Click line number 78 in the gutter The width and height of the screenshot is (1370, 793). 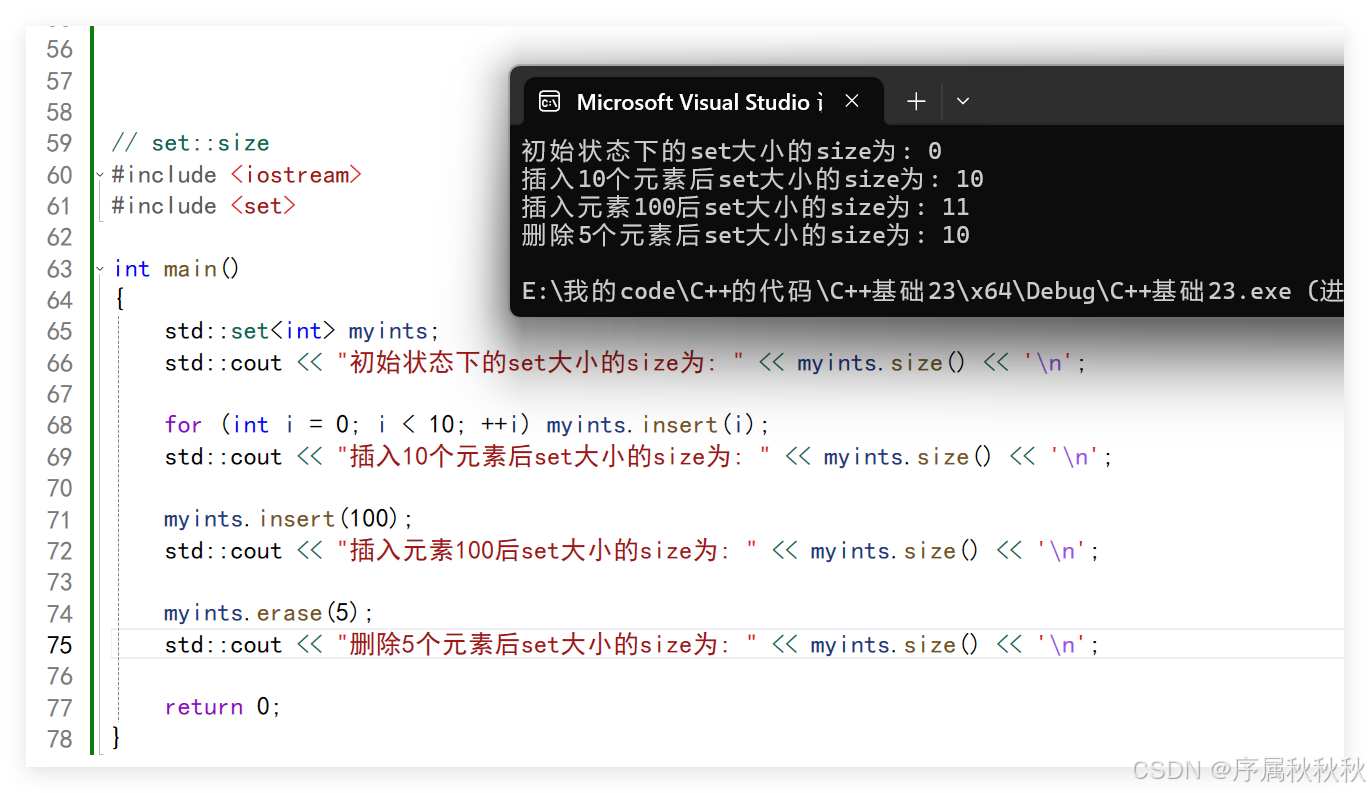(60, 739)
